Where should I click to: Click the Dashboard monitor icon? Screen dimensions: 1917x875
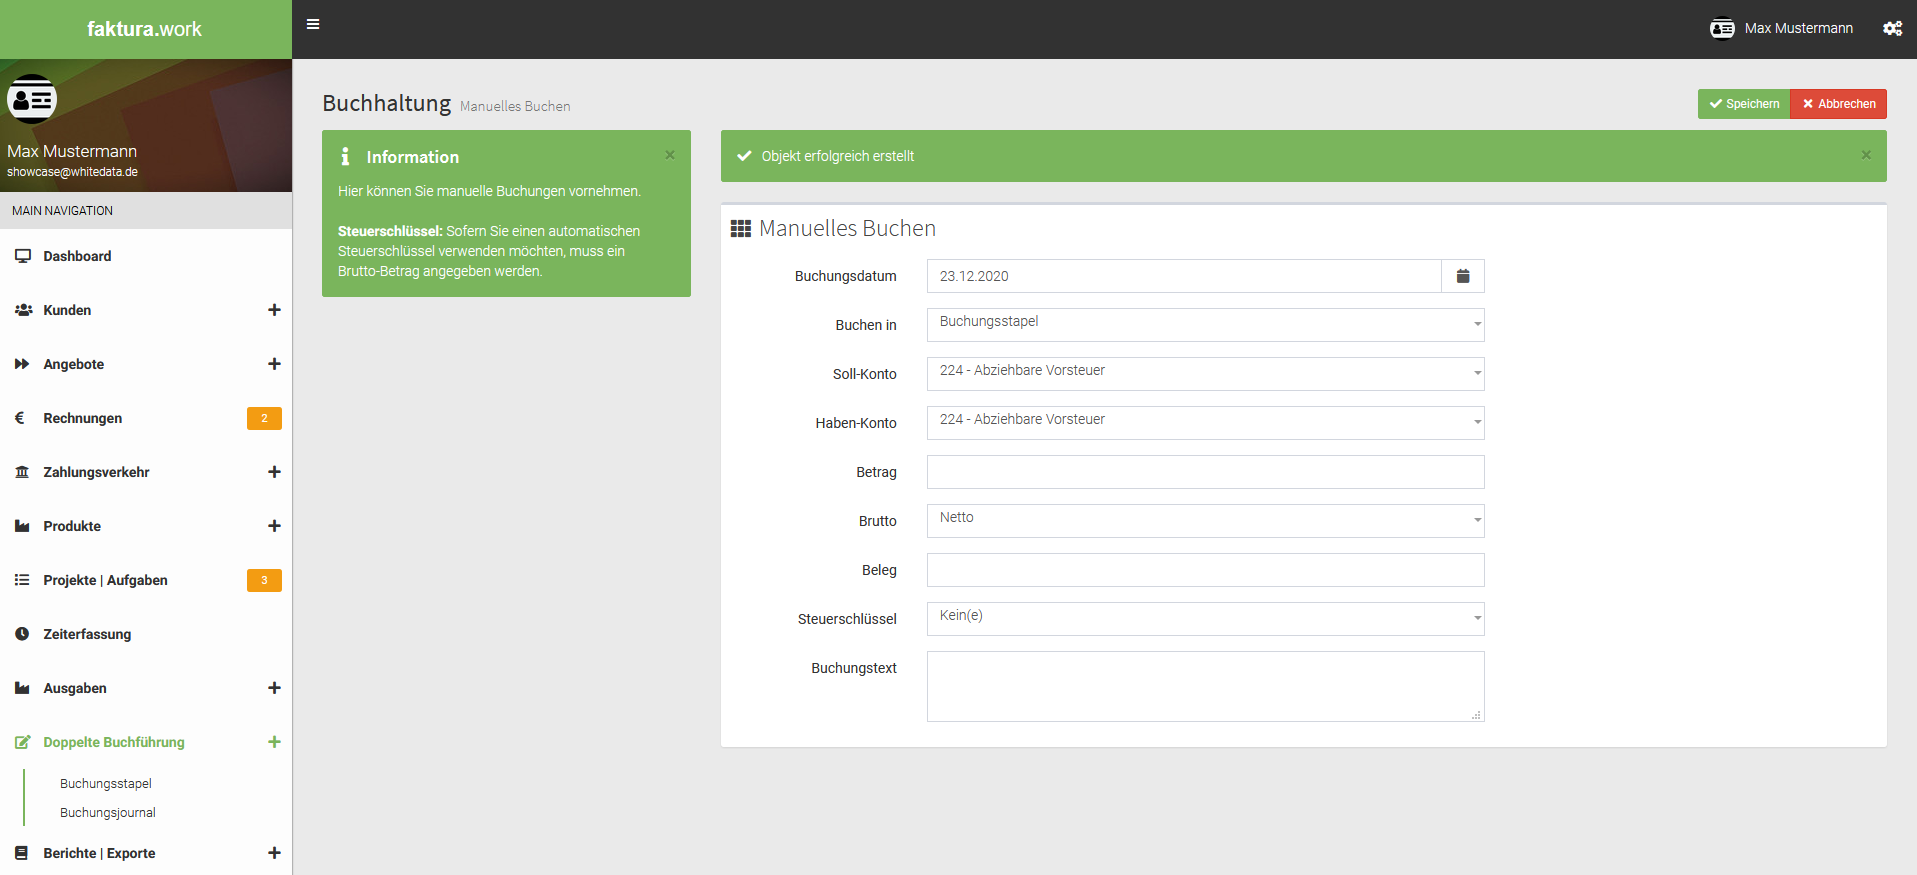point(23,256)
